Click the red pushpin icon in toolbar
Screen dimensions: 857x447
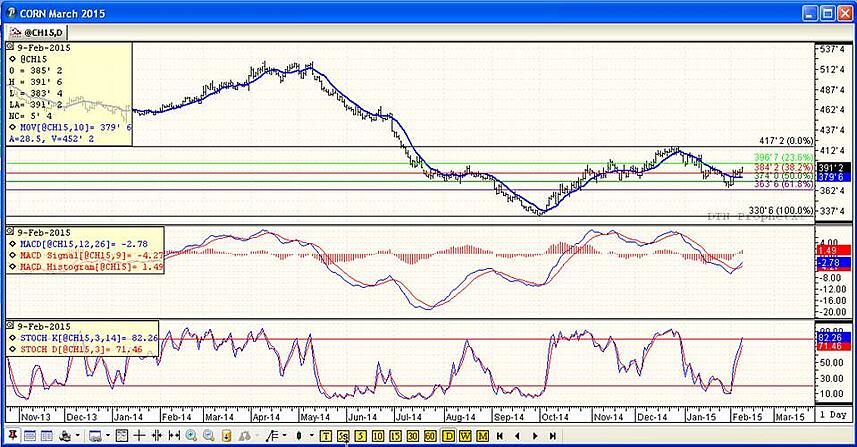coord(13,436)
